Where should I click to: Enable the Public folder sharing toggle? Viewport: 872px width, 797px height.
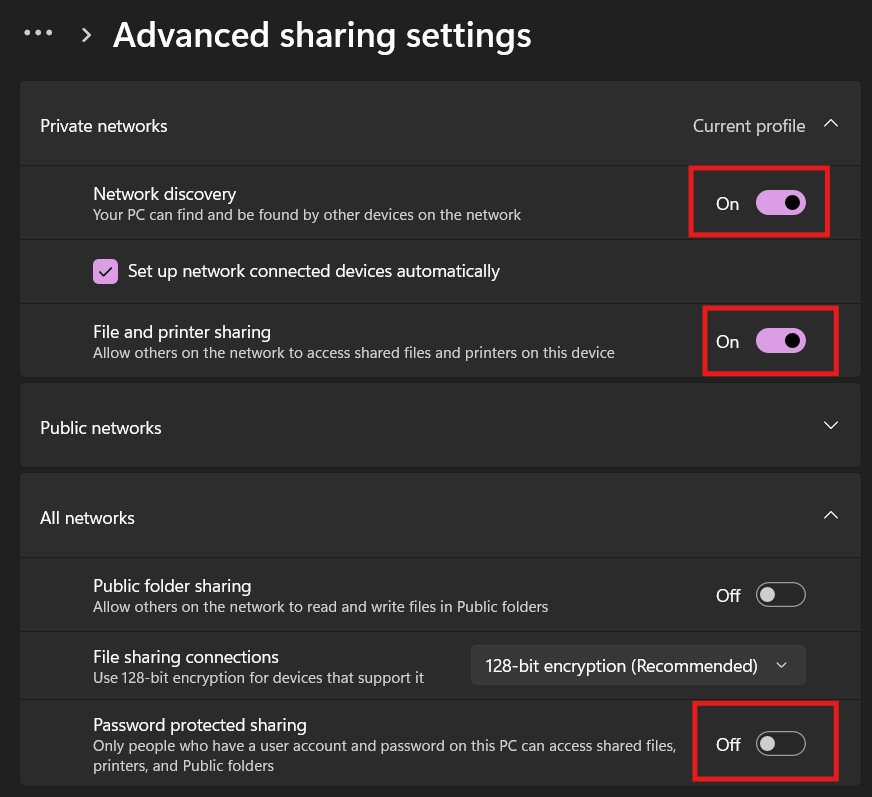(780, 595)
